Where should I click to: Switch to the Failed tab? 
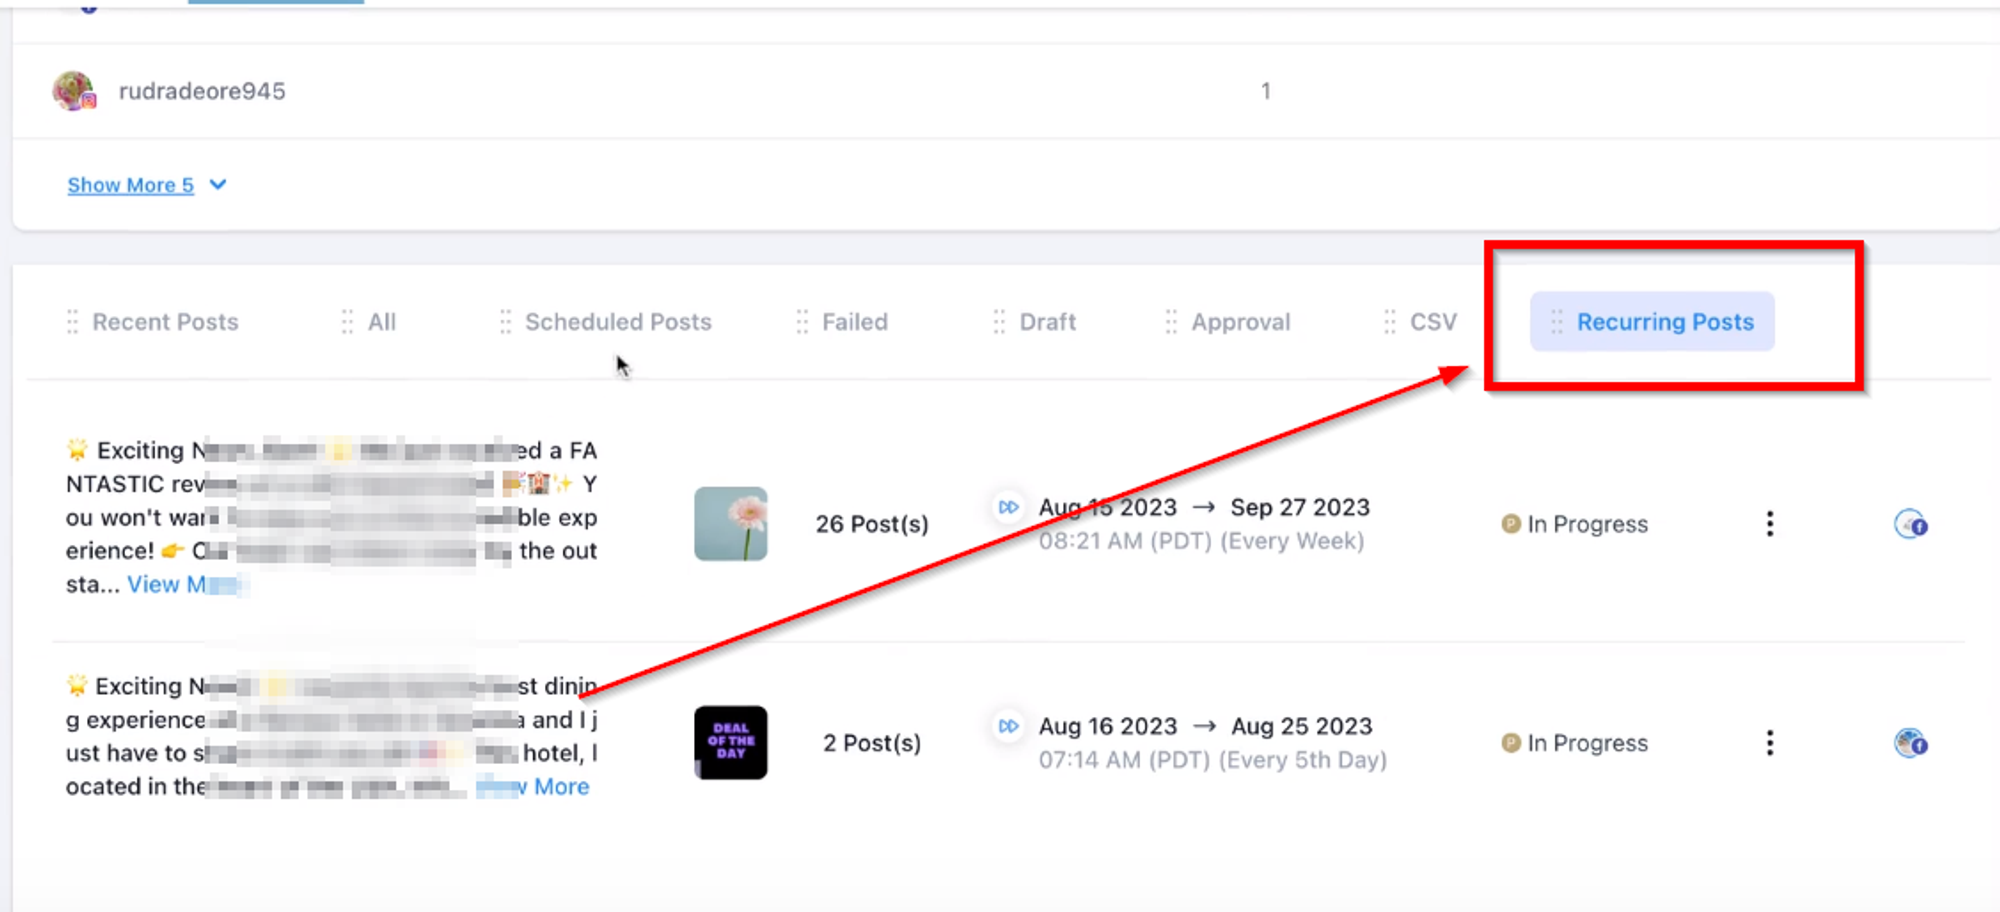click(855, 322)
